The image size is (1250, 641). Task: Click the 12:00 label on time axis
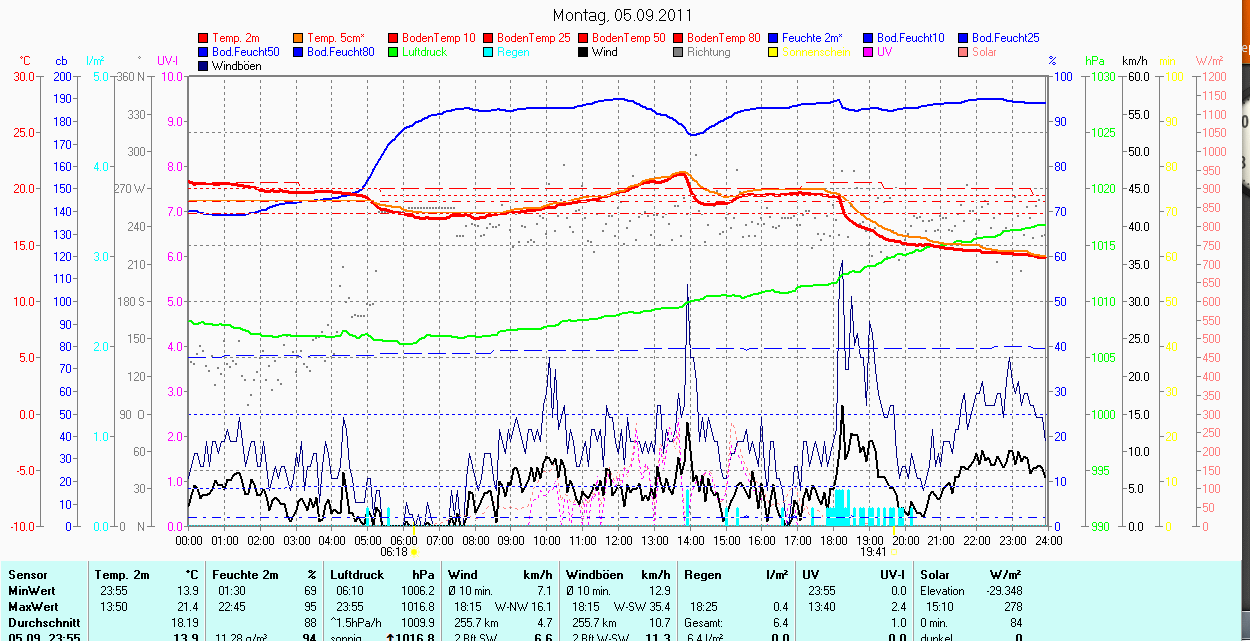coord(618,539)
